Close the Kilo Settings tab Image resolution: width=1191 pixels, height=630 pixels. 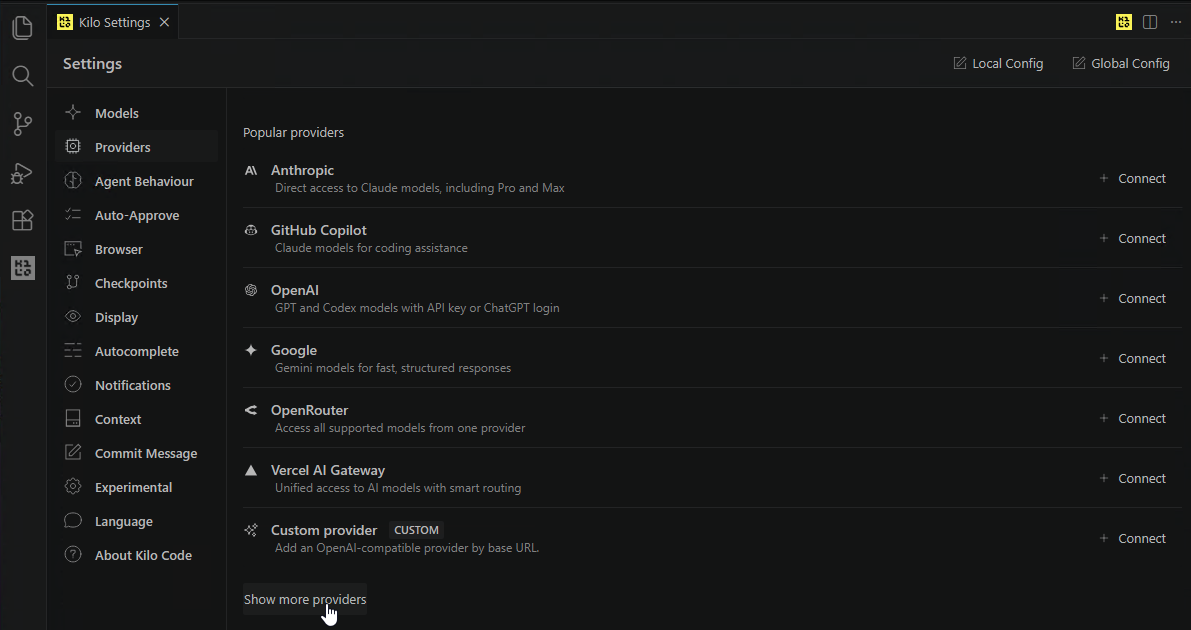(x=164, y=23)
